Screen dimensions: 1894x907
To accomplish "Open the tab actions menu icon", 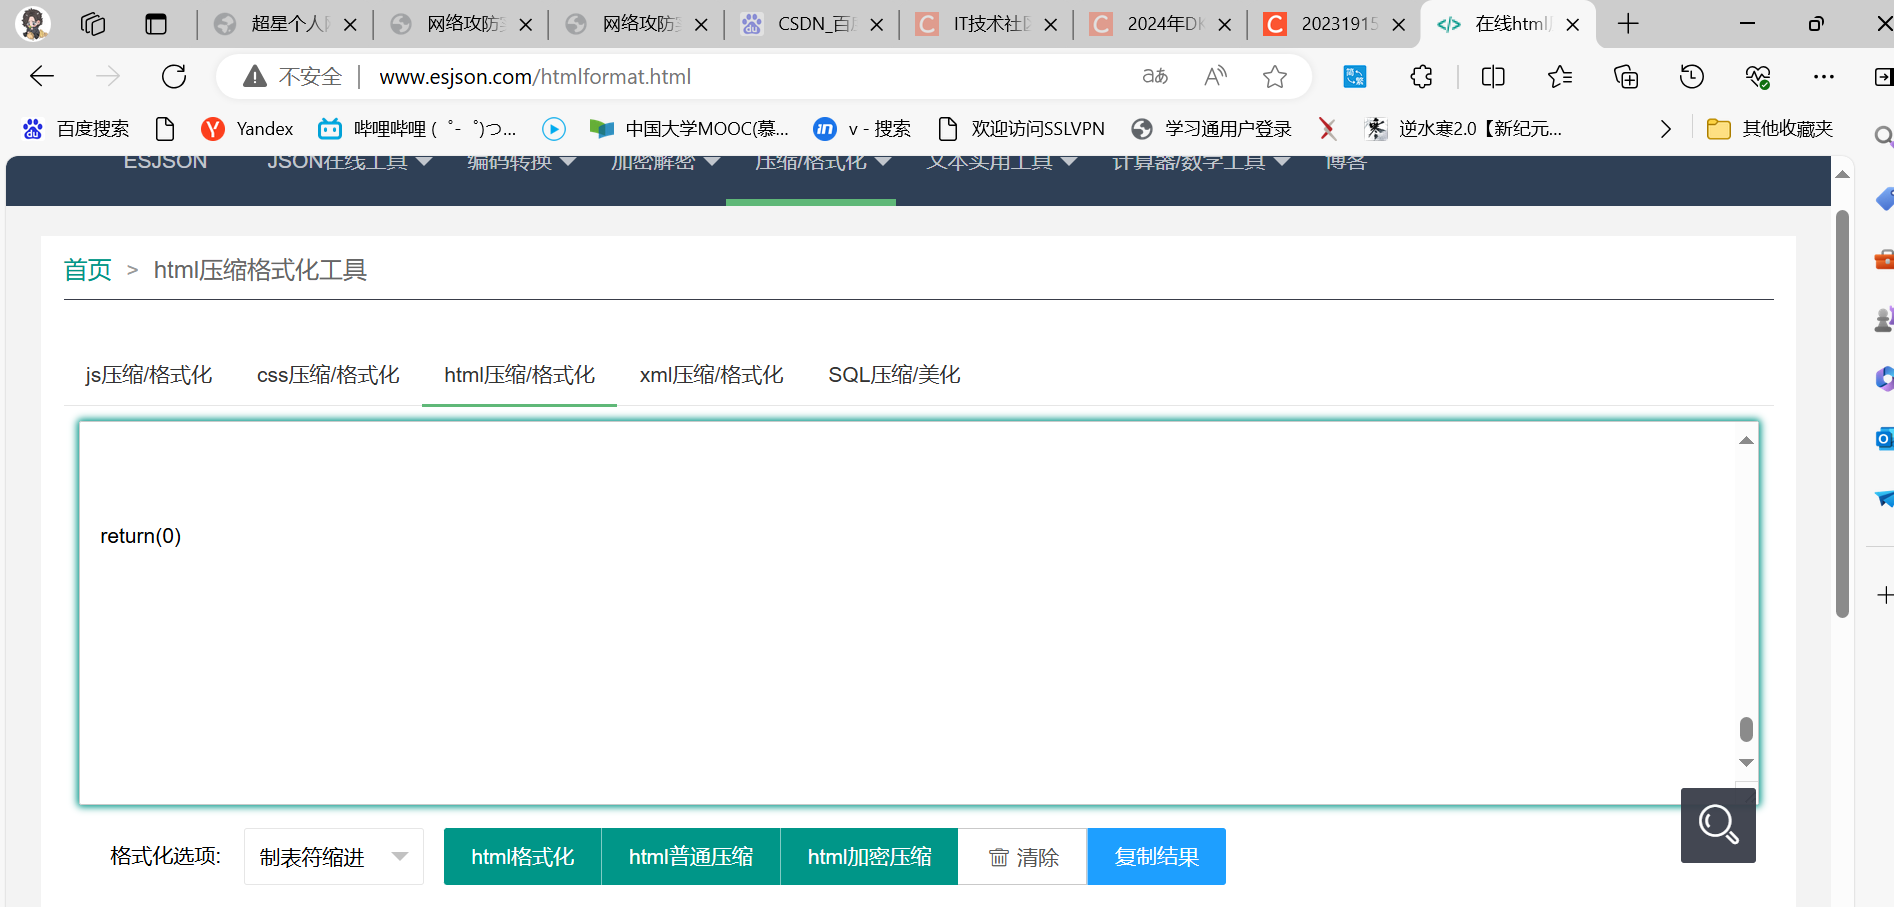I will [x=156, y=24].
